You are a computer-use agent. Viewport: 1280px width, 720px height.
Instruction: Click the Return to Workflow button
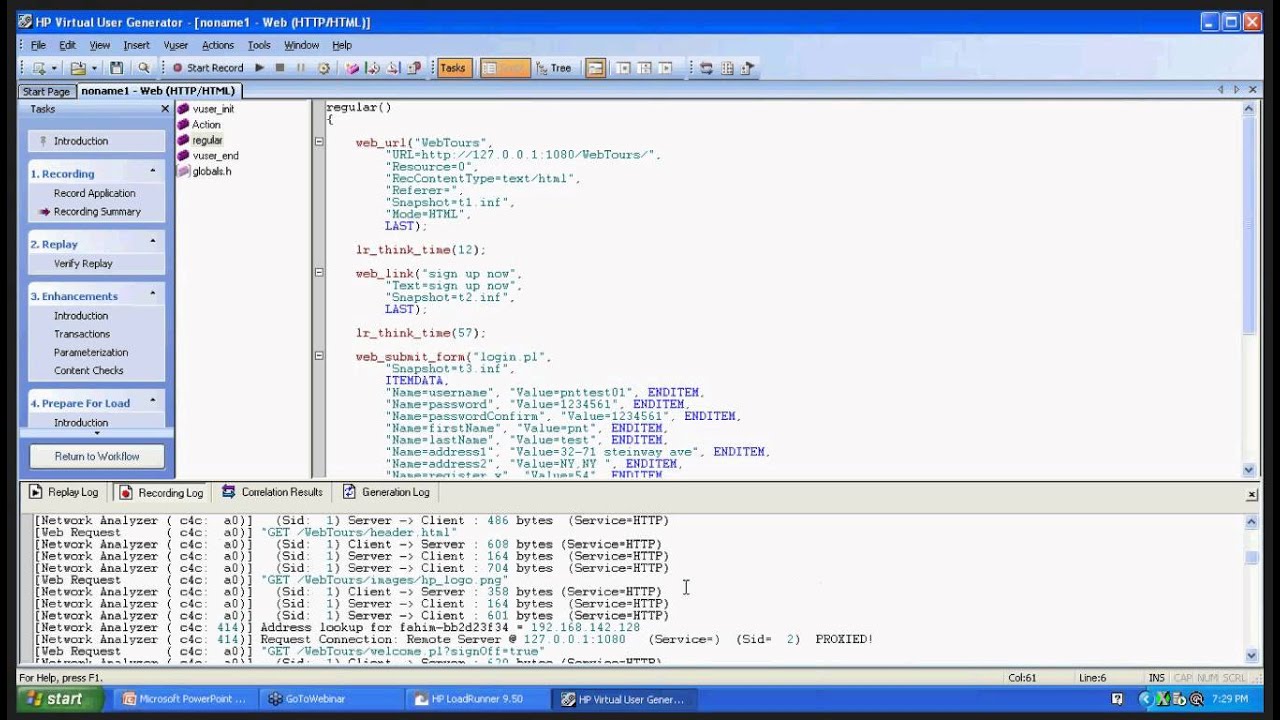tap(97, 456)
